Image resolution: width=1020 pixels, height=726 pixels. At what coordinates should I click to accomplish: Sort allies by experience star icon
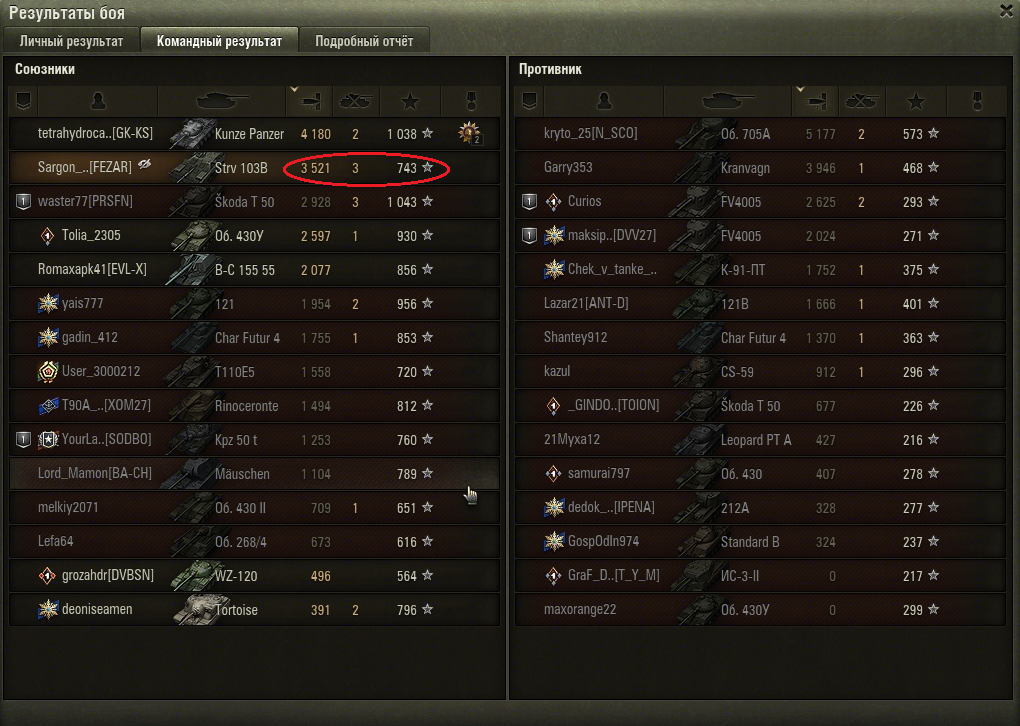point(410,101)
